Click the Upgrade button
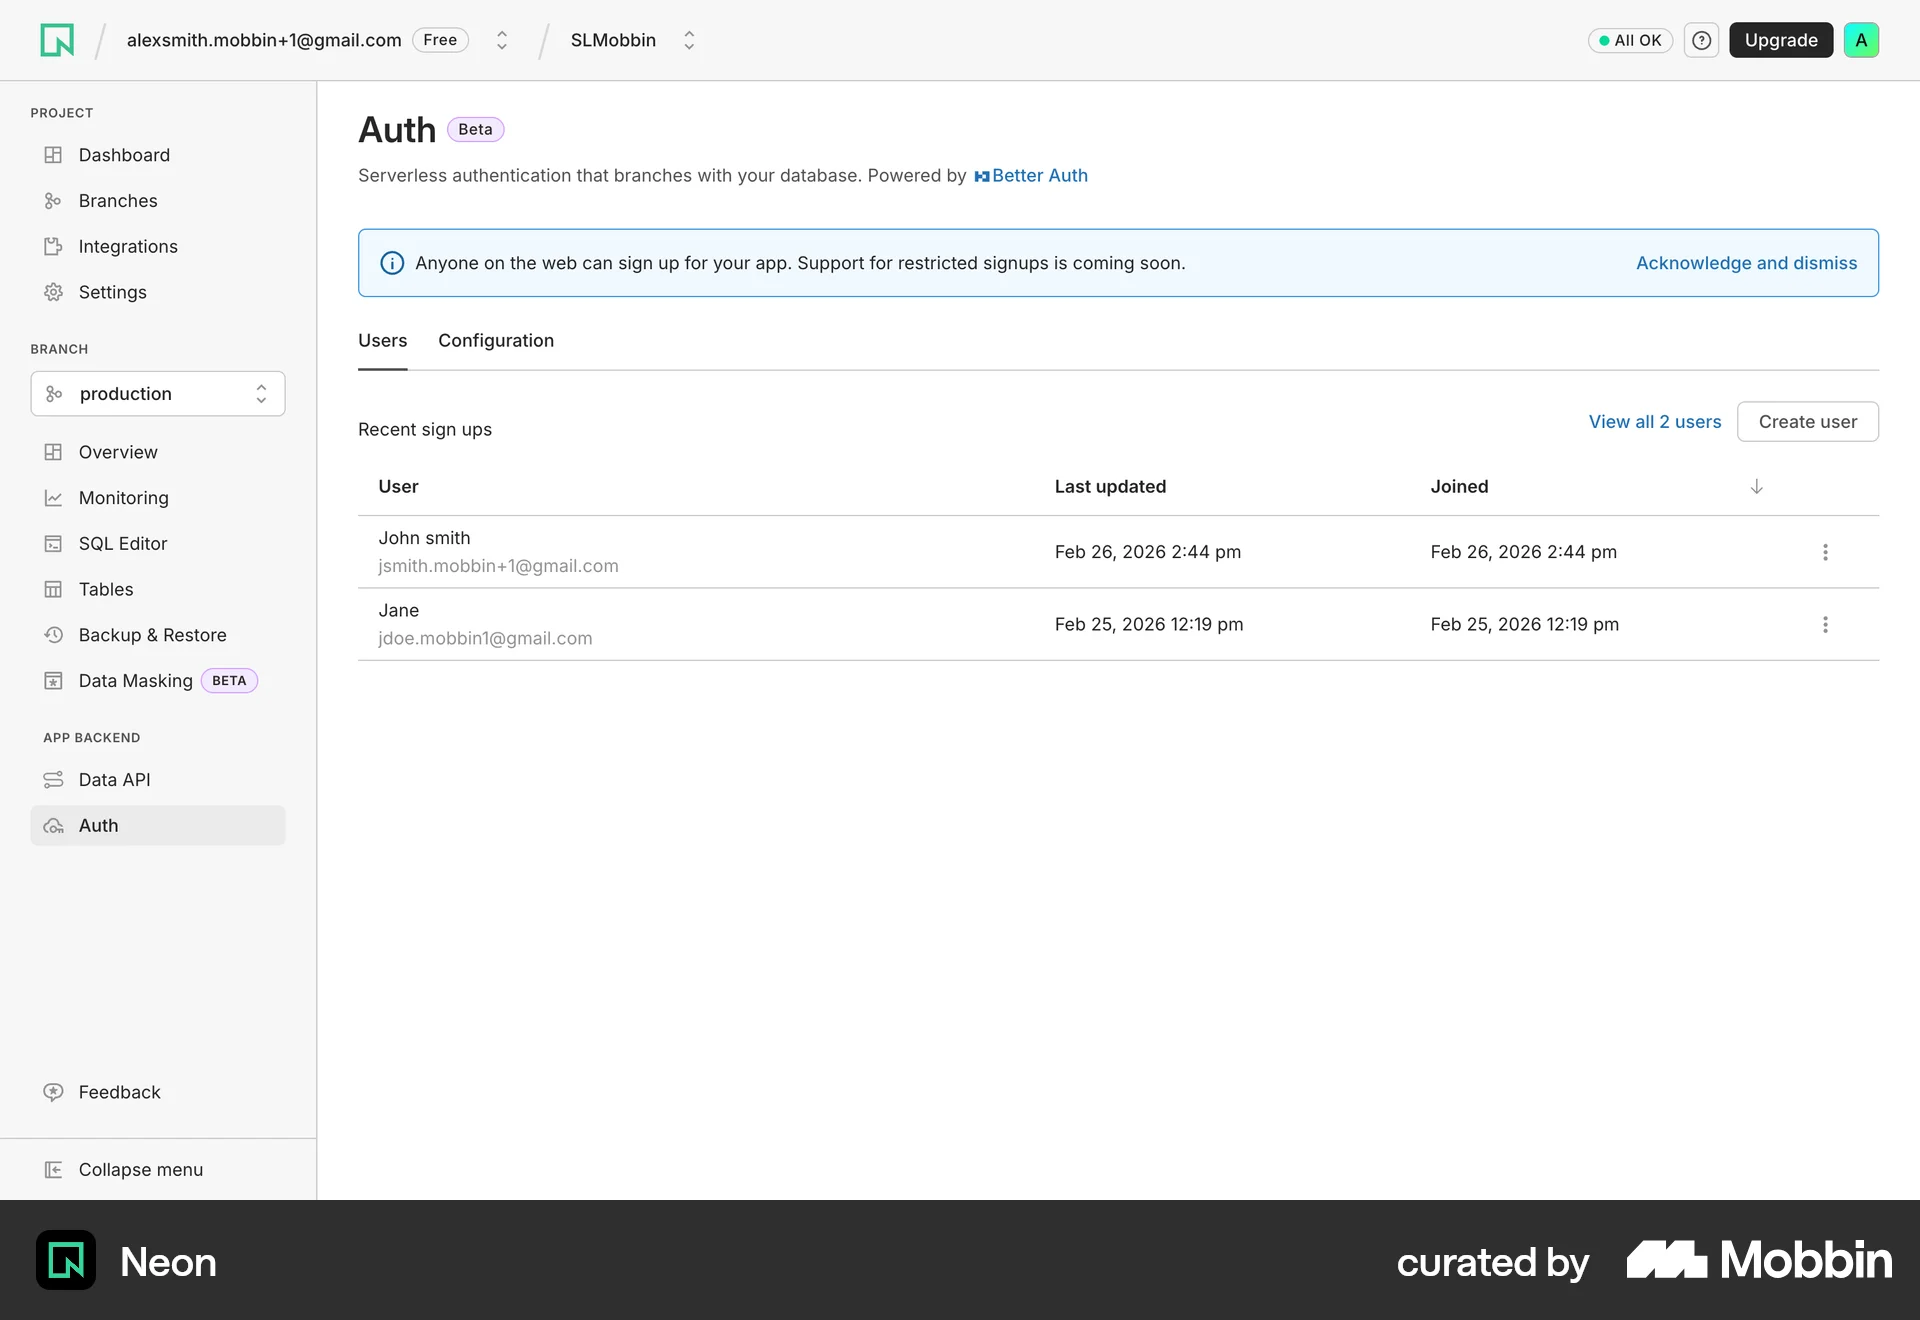1920x1320 pixels. pos(1781,40)
